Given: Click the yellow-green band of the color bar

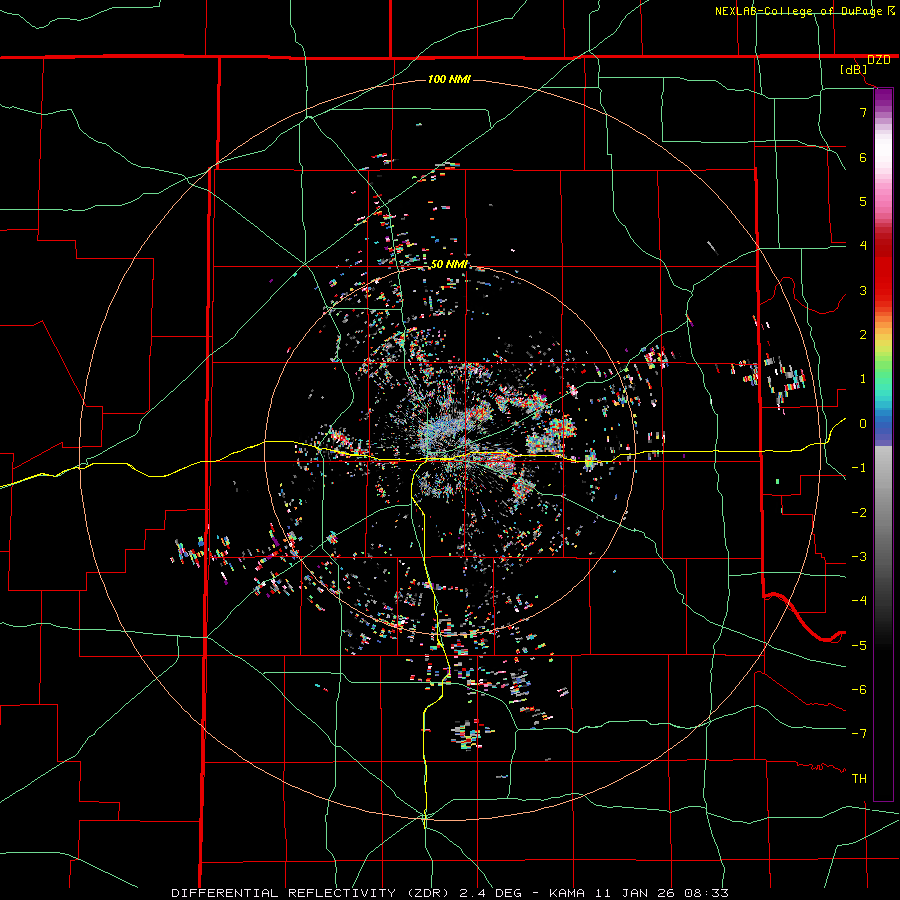Looking at the screenshot, I should tap(883, 350).
